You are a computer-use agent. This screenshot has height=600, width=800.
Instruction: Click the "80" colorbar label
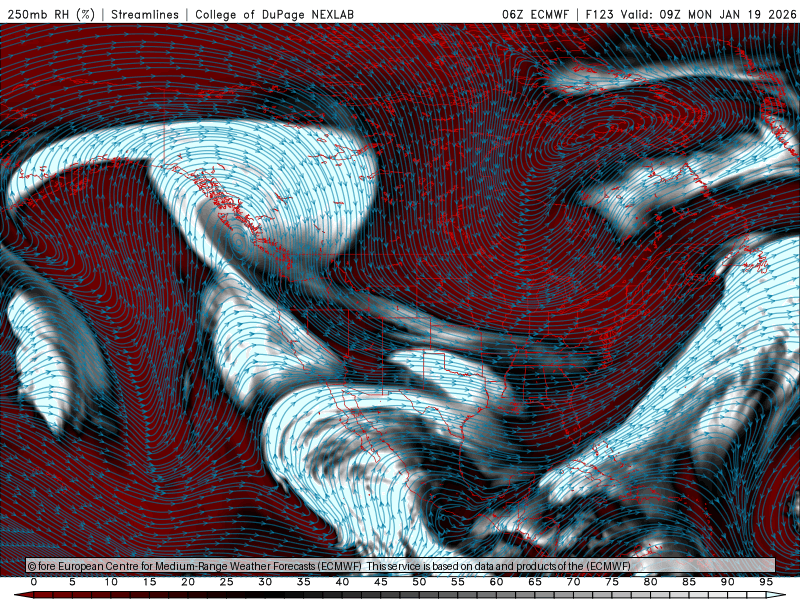coord(651,582)
